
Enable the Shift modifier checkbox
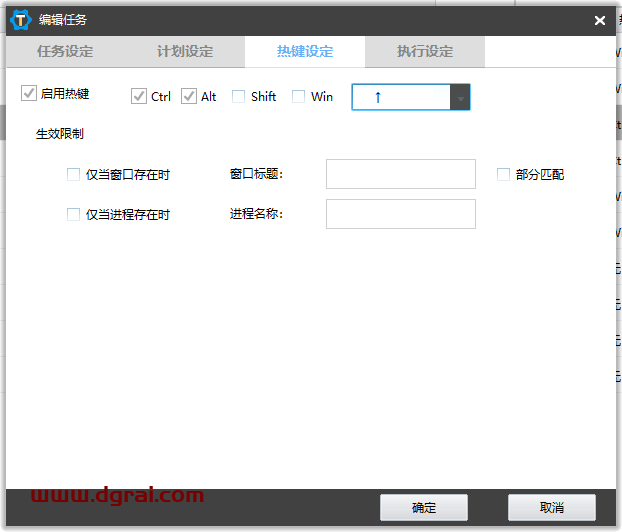pos(238,96)
